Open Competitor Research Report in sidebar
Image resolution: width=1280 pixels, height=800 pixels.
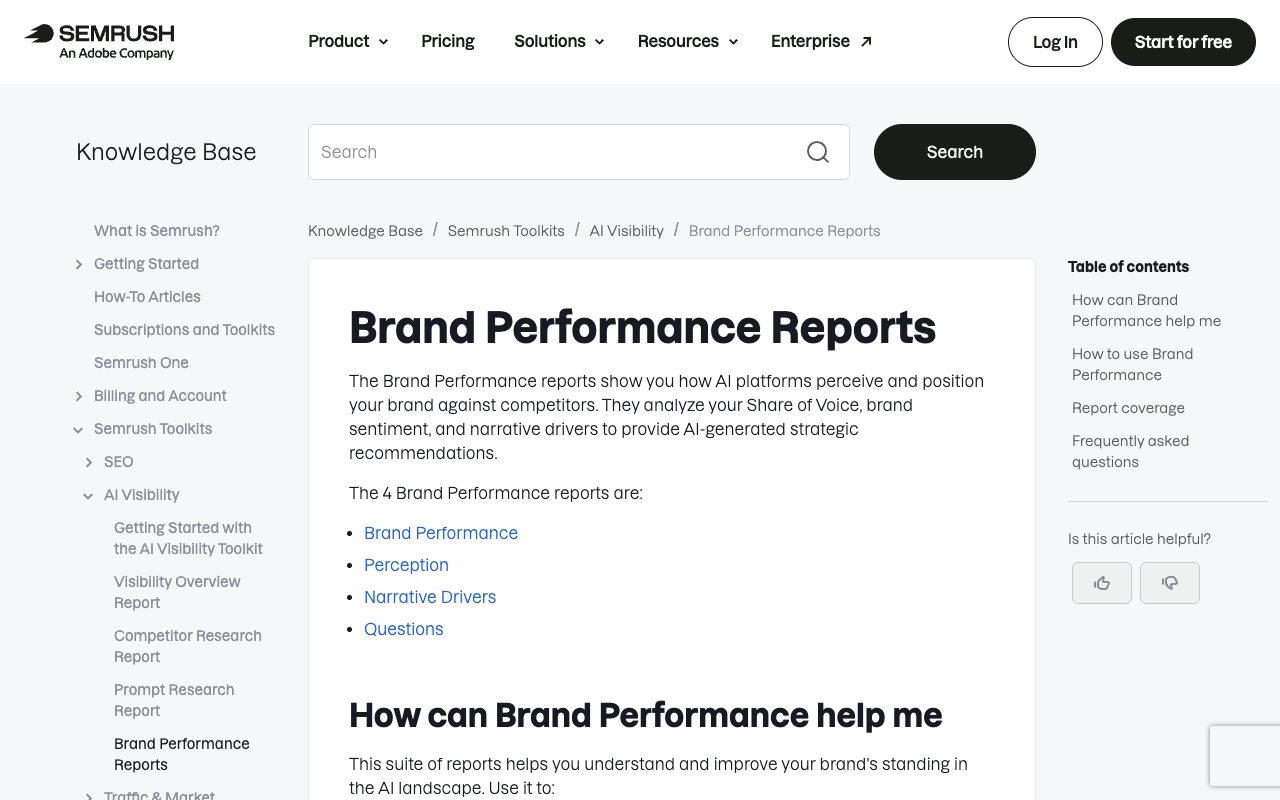188,646
